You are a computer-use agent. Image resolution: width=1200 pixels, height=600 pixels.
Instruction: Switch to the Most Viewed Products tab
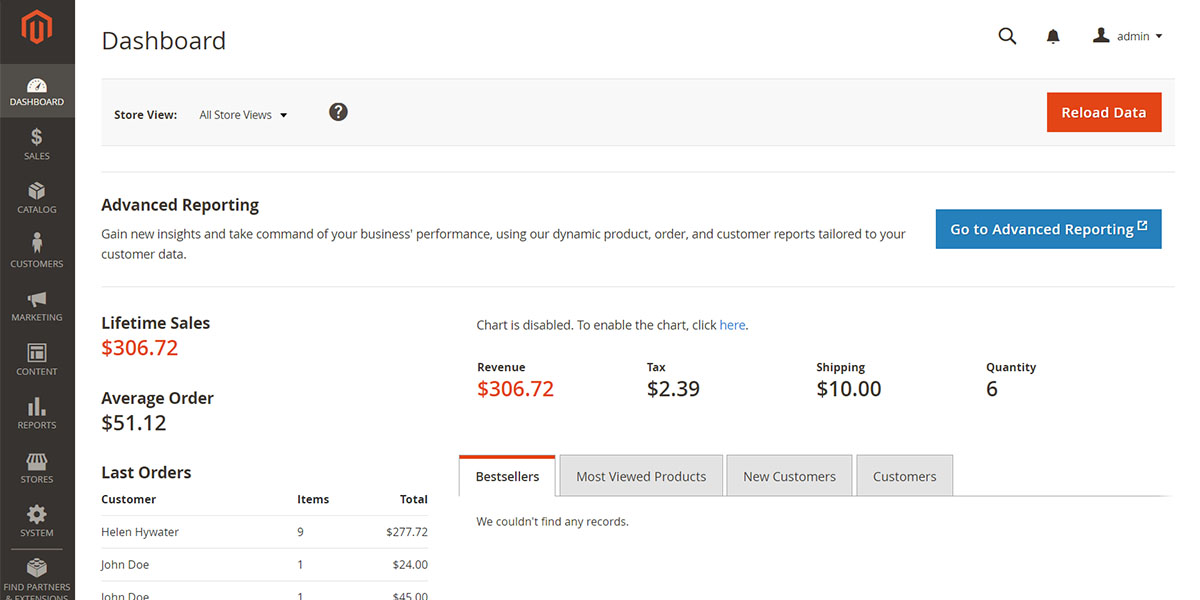[641, 476]
